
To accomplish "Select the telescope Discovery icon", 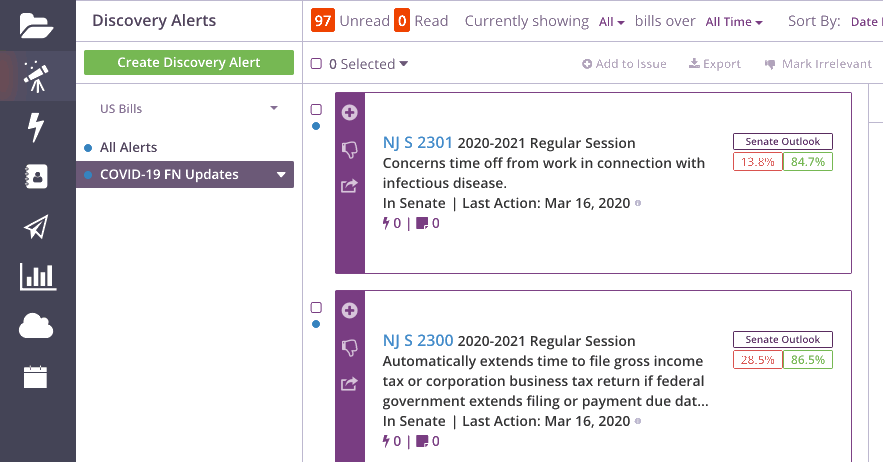I will click(x=37, y=76).
